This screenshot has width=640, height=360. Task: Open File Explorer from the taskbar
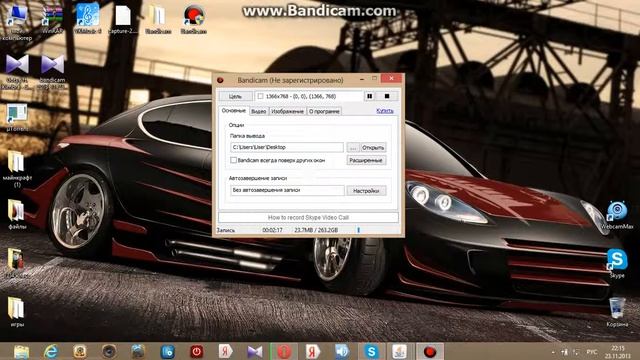point(21,351)
